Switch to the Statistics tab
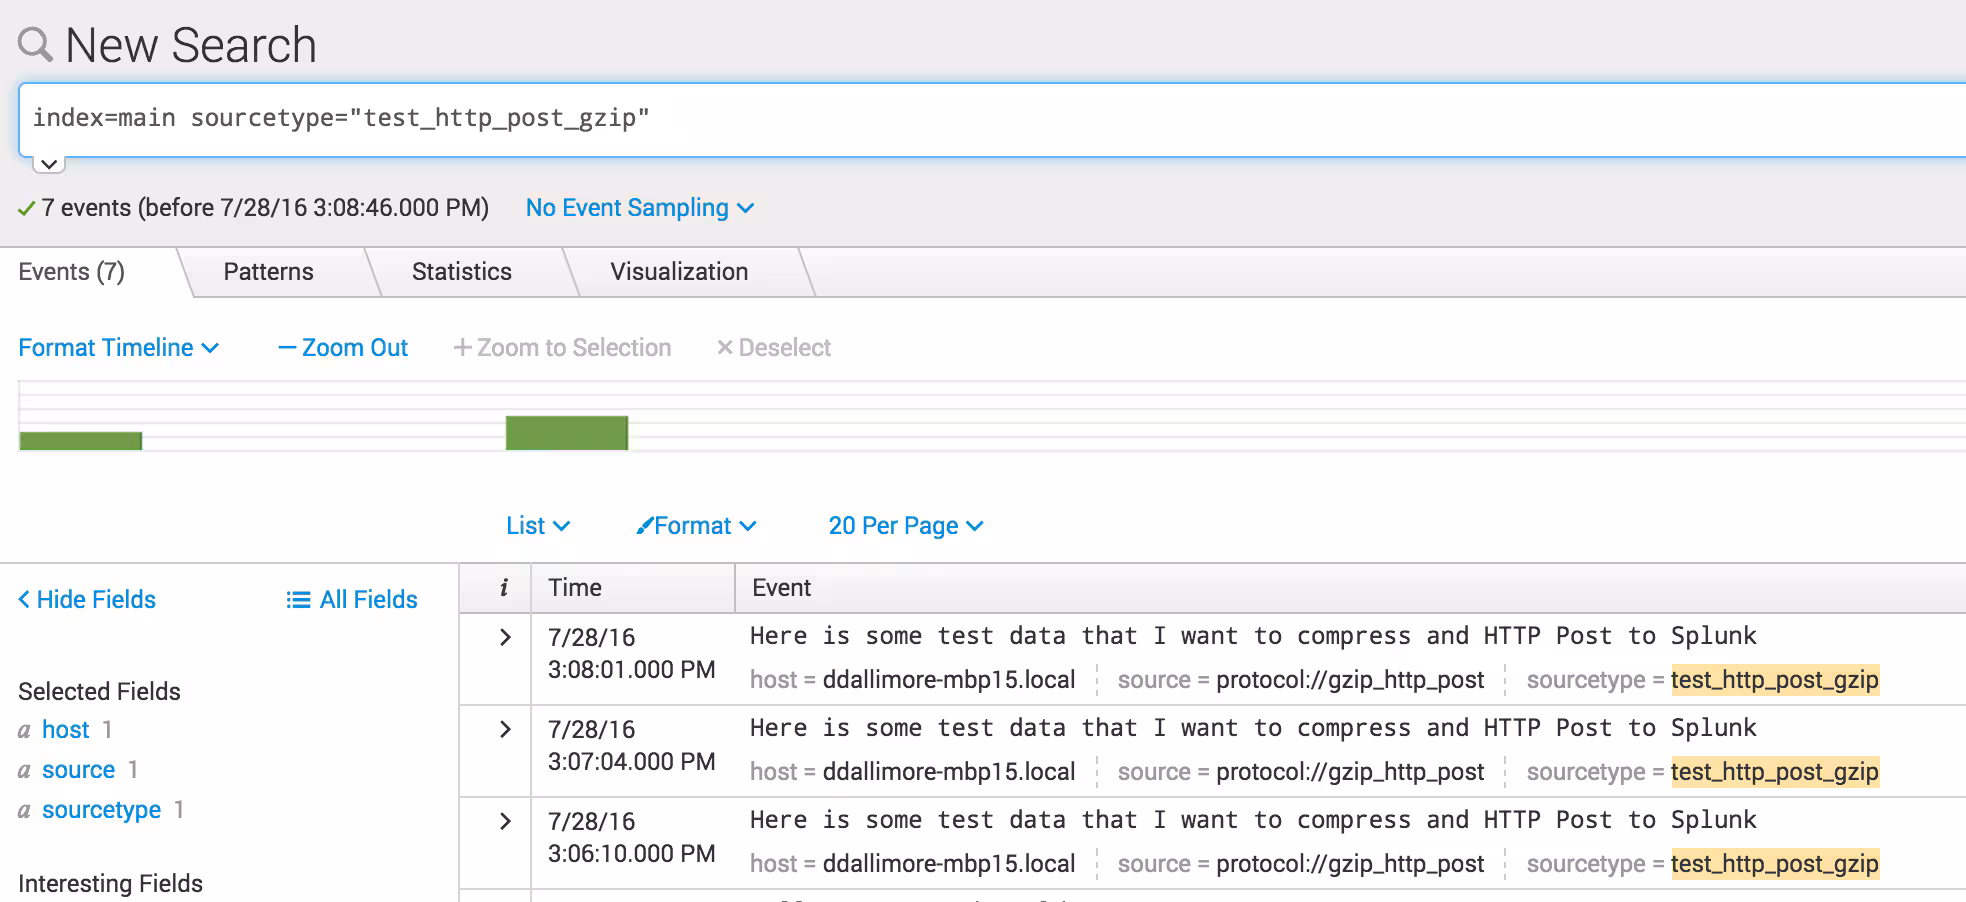1966x902 pixels. pyautogui.click(x=461, y=272)
